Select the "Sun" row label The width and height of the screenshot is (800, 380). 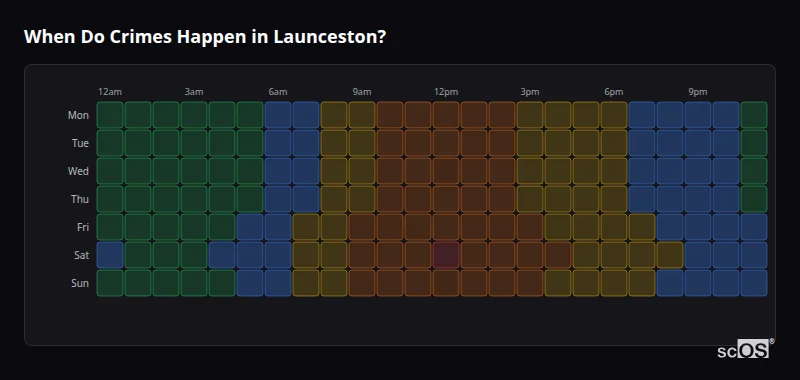pos(80,284)
